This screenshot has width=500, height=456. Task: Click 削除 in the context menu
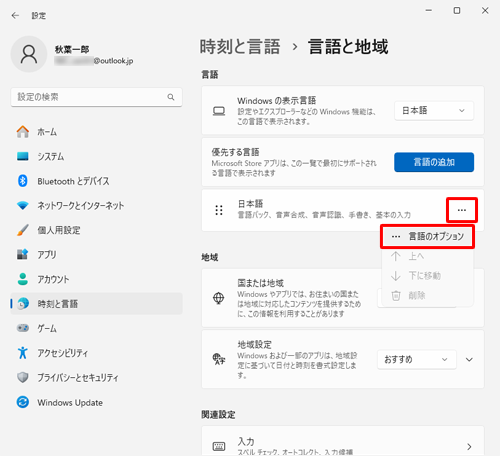pos(427,295)
